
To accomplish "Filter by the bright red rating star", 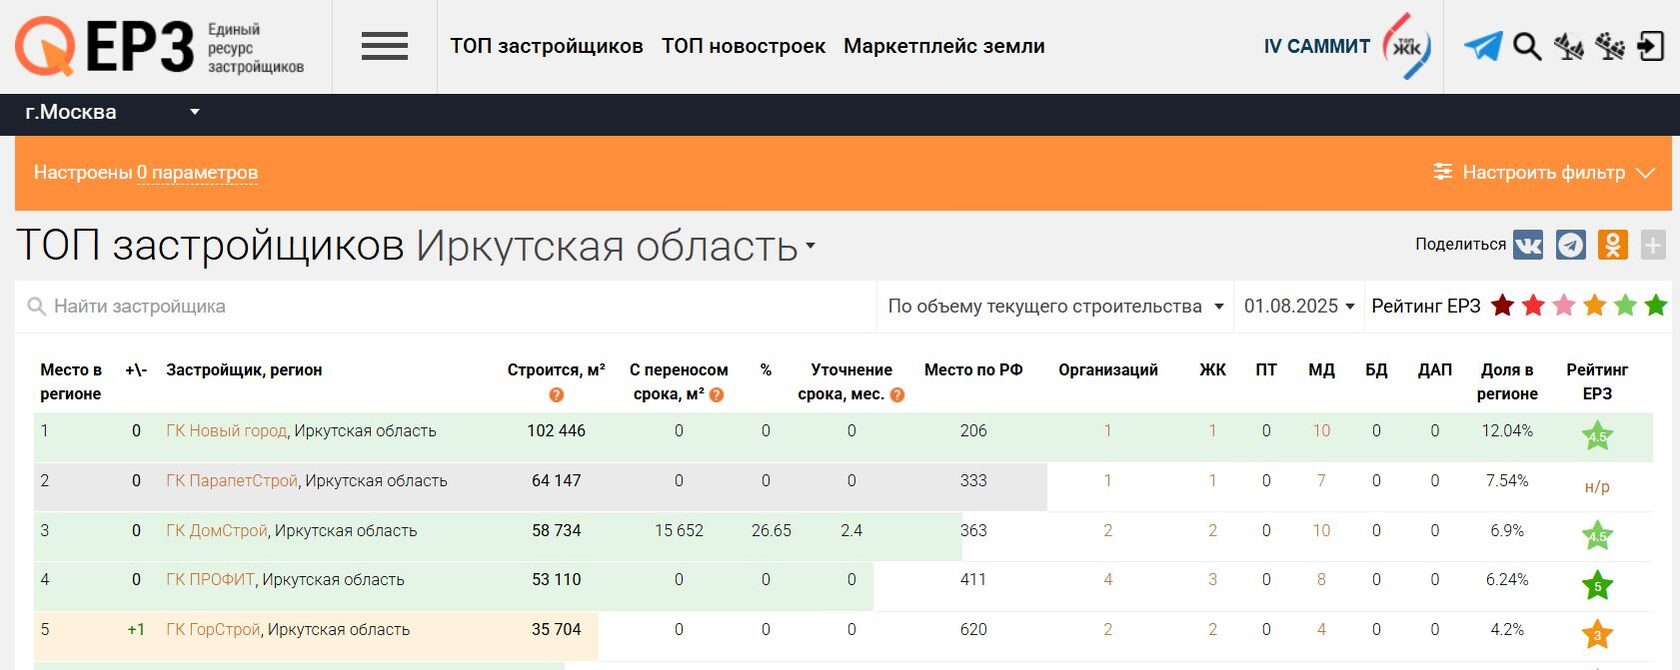I will coord(1533,306).
